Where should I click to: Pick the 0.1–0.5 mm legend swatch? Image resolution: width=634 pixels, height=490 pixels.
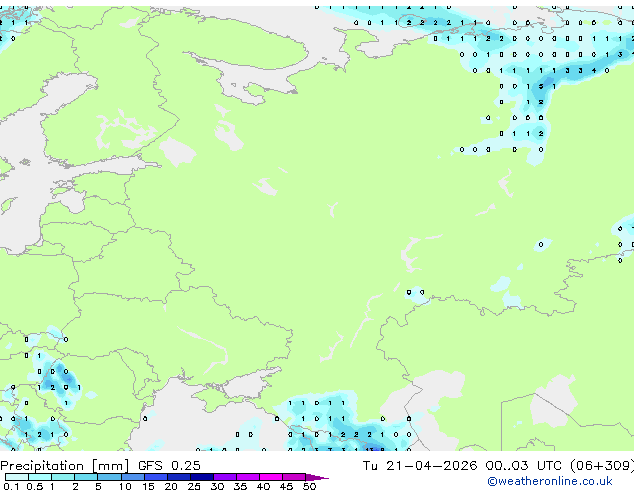(17, 477)
